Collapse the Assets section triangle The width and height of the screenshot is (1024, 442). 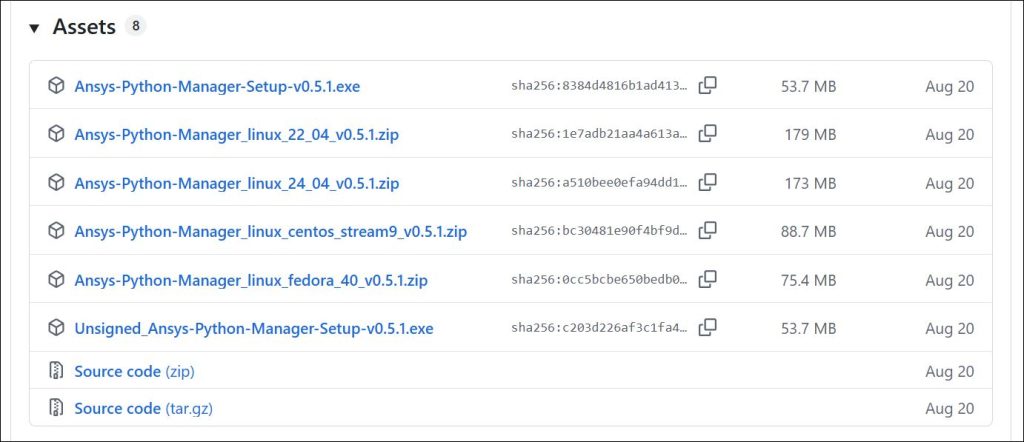point(34,29)
